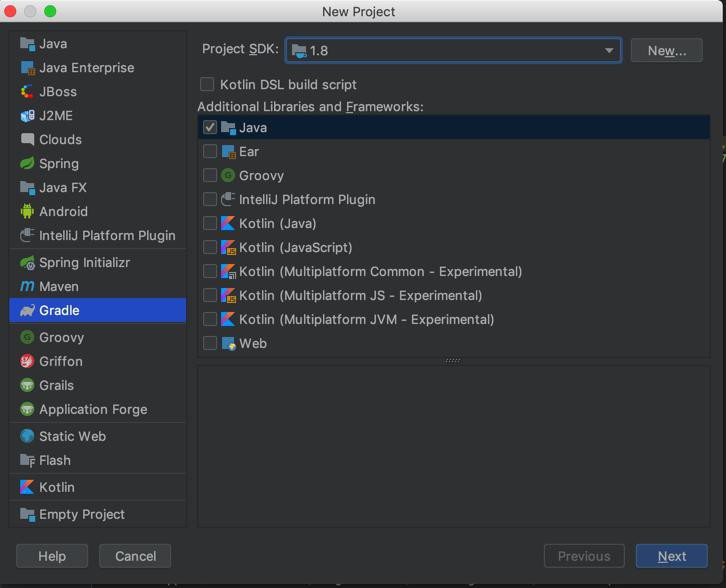The width and height of the screenshot is (726, 588).
Task: Click the Grails icon in project types
Action: coord(28,385)
